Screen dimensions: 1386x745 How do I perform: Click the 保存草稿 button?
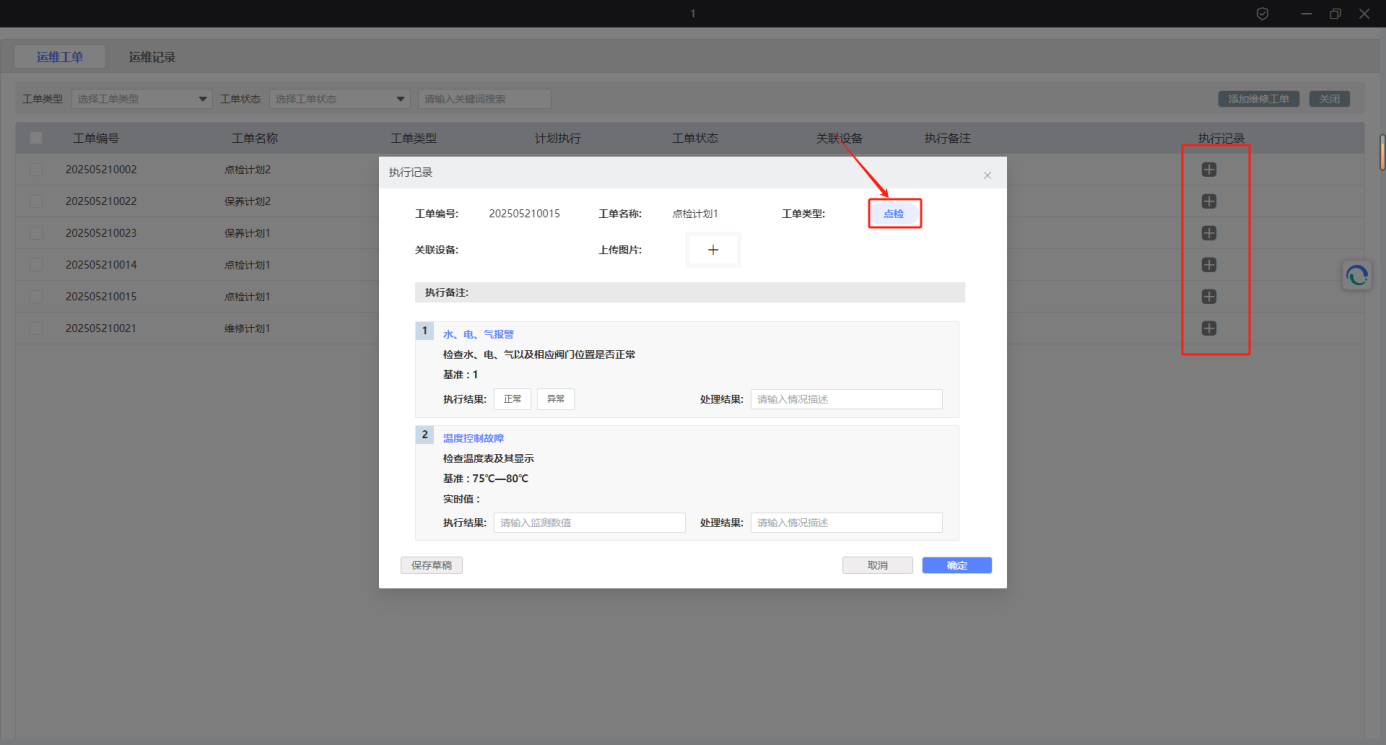pyautogui.click(x=431, y=565)
